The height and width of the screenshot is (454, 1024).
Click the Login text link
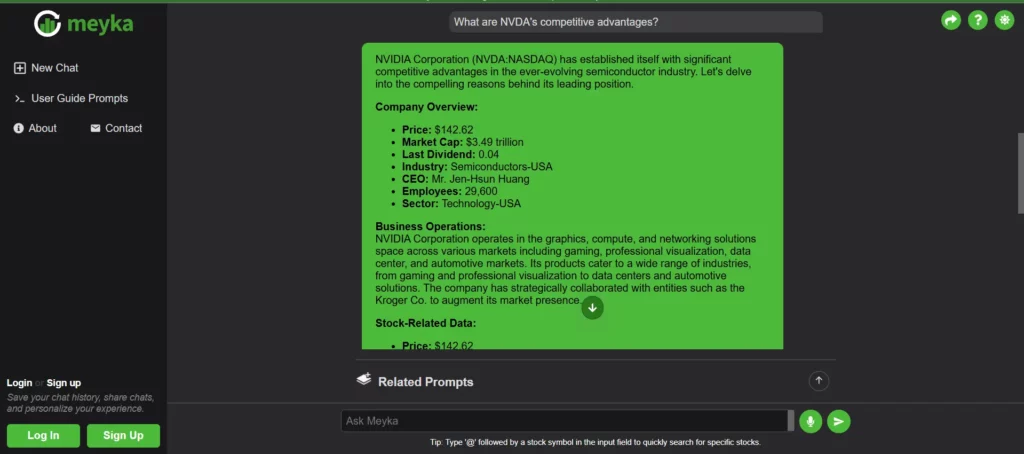click(x=19, y=382)
